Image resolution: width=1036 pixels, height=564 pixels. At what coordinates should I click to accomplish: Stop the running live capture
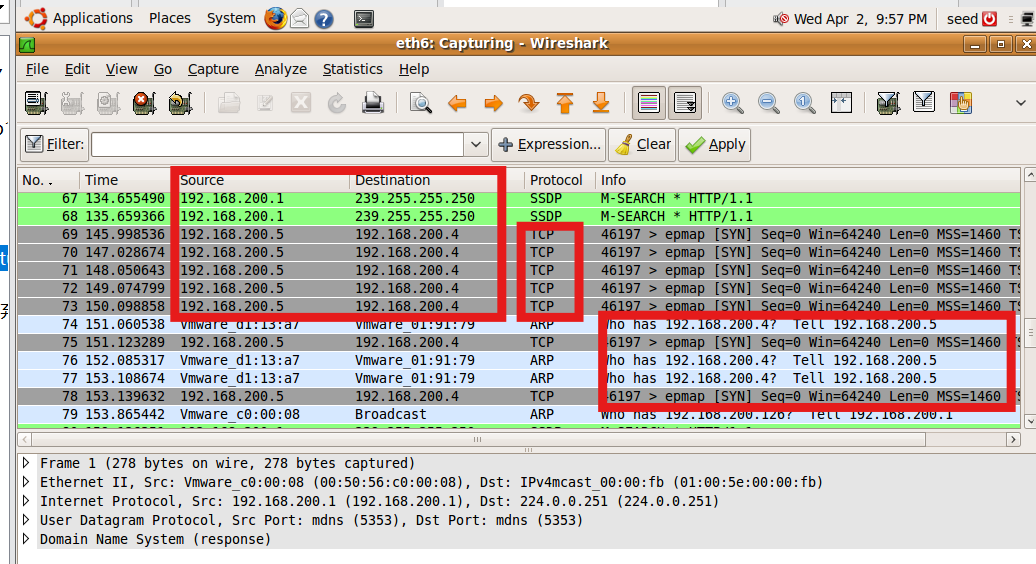click(143, 103)
